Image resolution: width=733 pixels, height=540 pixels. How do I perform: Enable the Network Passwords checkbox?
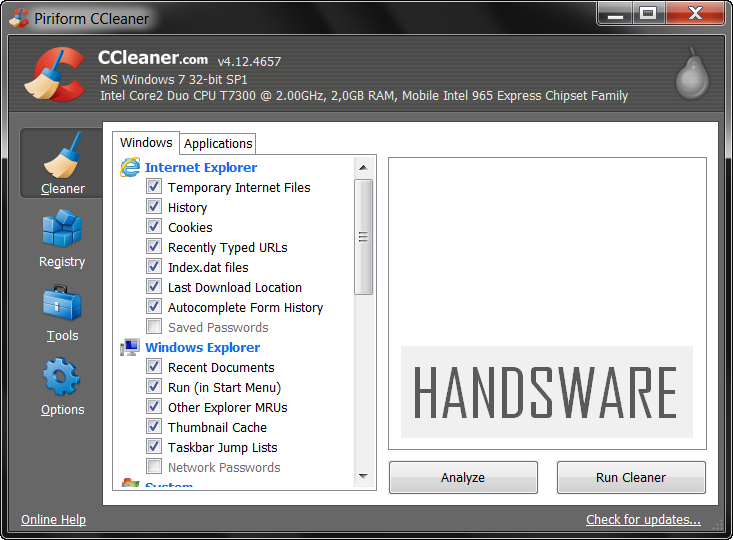click(x=154, y=467)
